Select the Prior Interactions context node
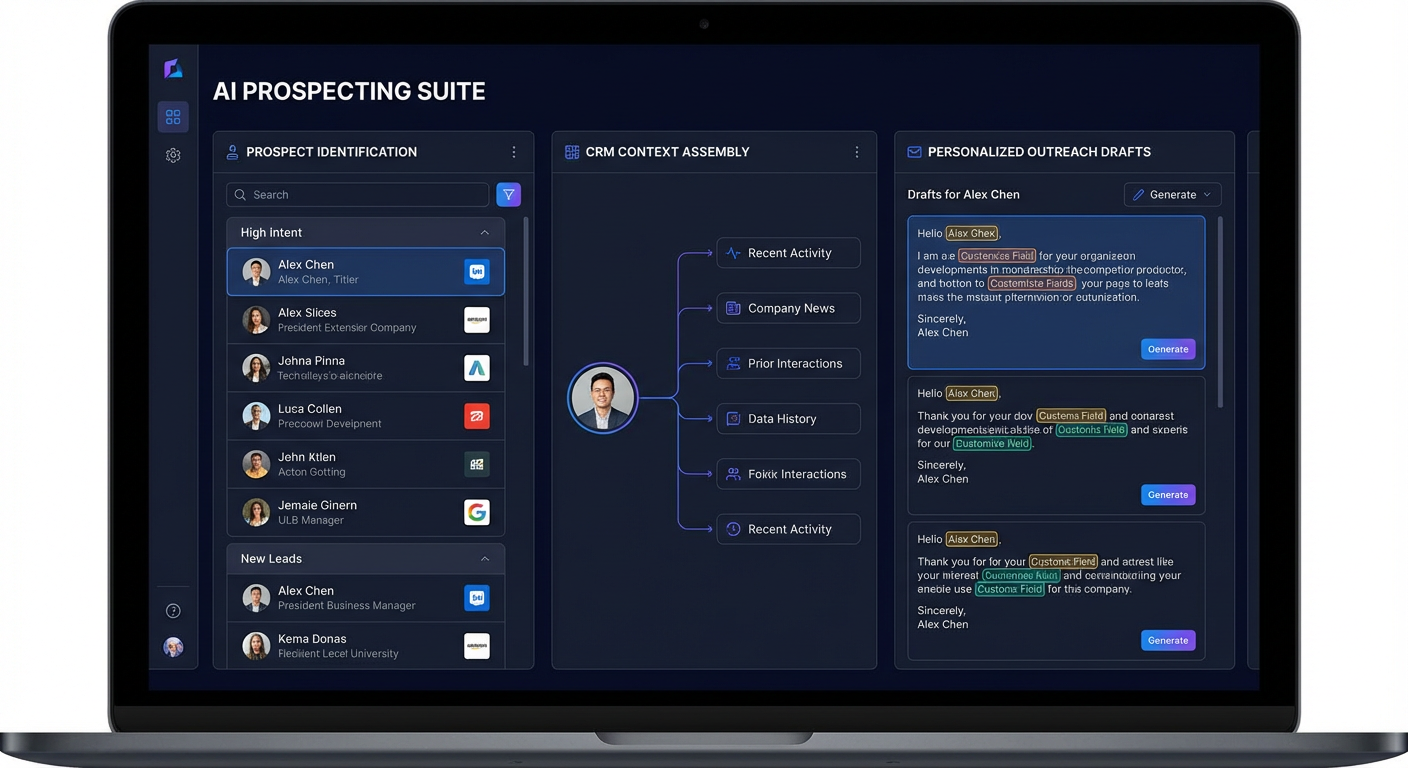 click(x=788, y=364)
